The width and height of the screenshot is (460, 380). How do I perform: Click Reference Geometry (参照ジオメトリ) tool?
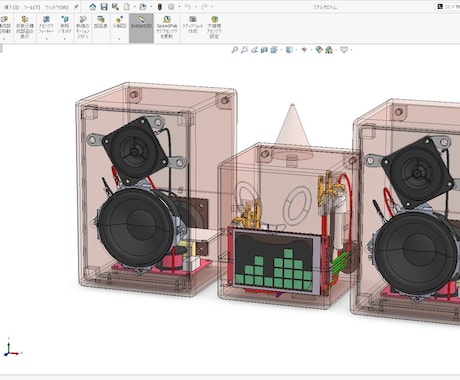point(65,25)
